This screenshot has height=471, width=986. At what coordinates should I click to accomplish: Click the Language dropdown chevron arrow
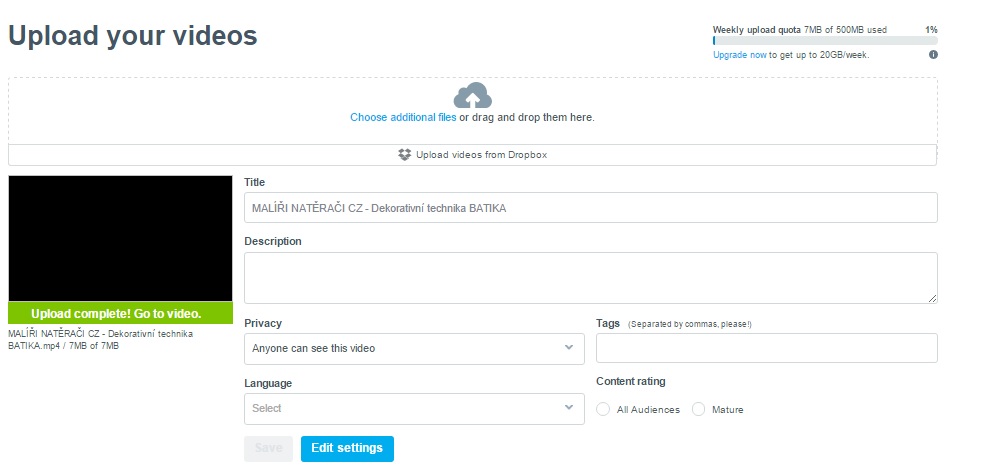(569, 407)
